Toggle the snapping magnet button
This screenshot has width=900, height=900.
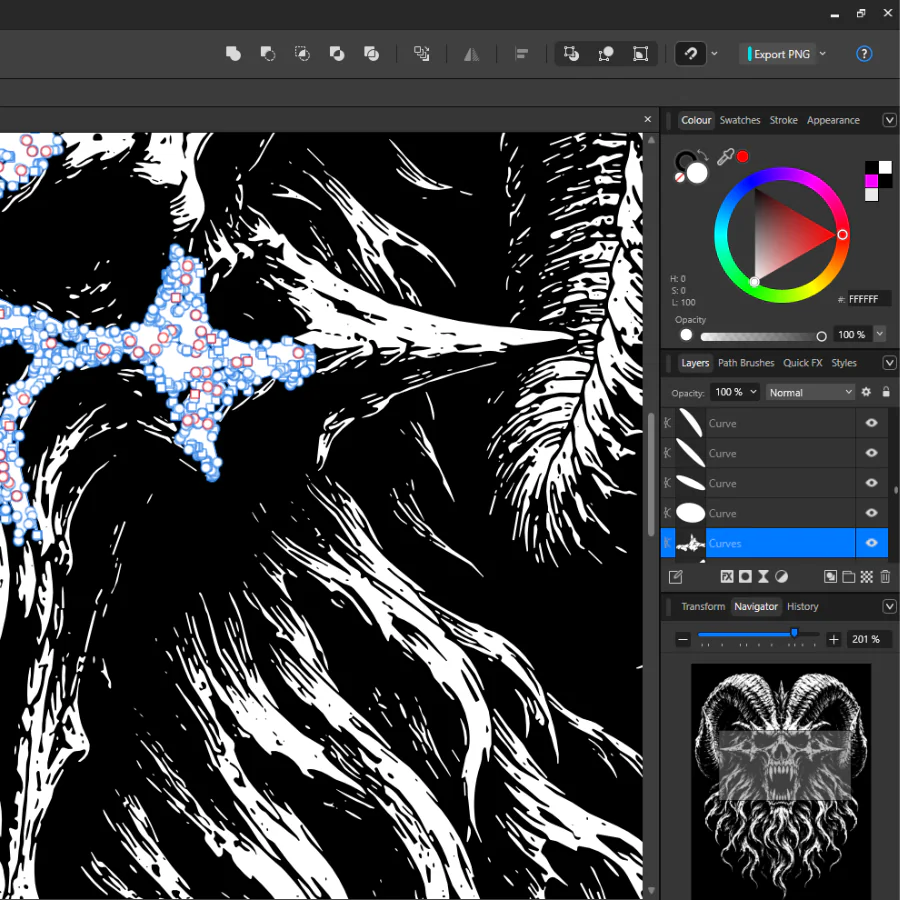coord(690,54)
